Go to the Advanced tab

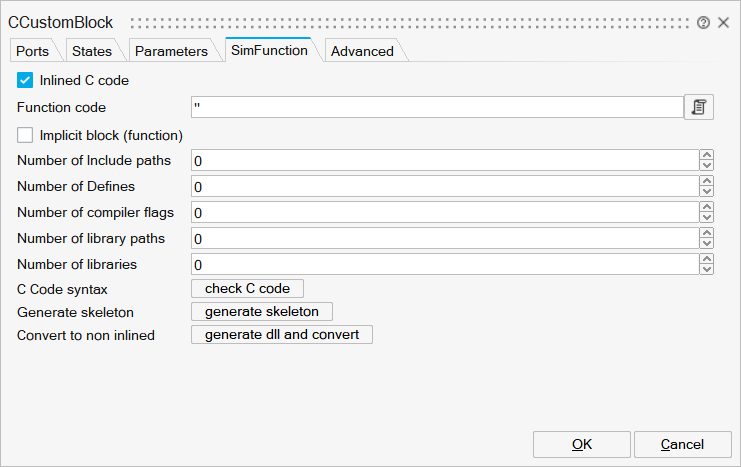tap(362, 51)
